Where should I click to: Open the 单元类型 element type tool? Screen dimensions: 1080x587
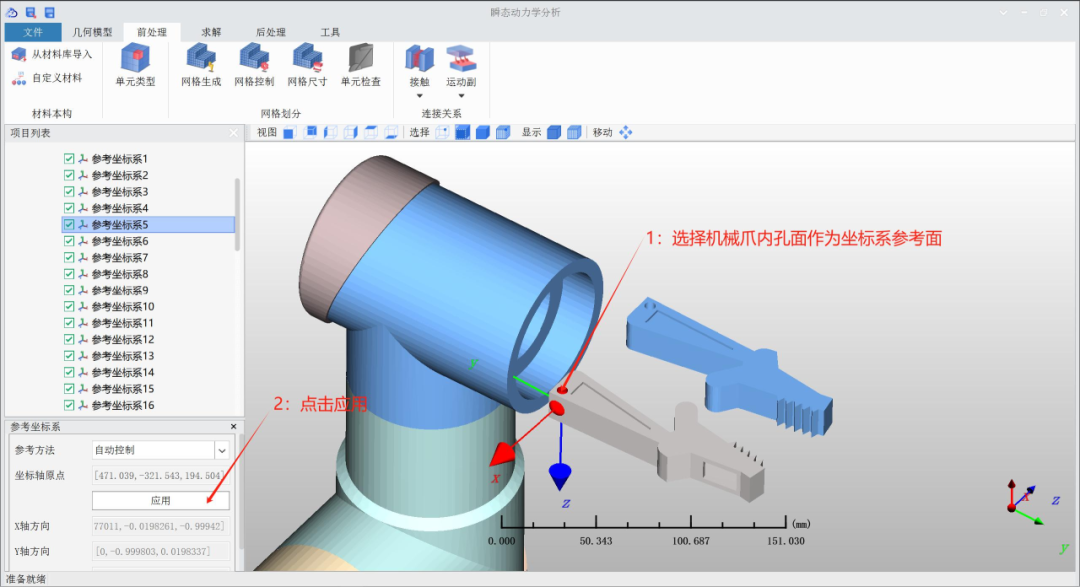point(135,65)
